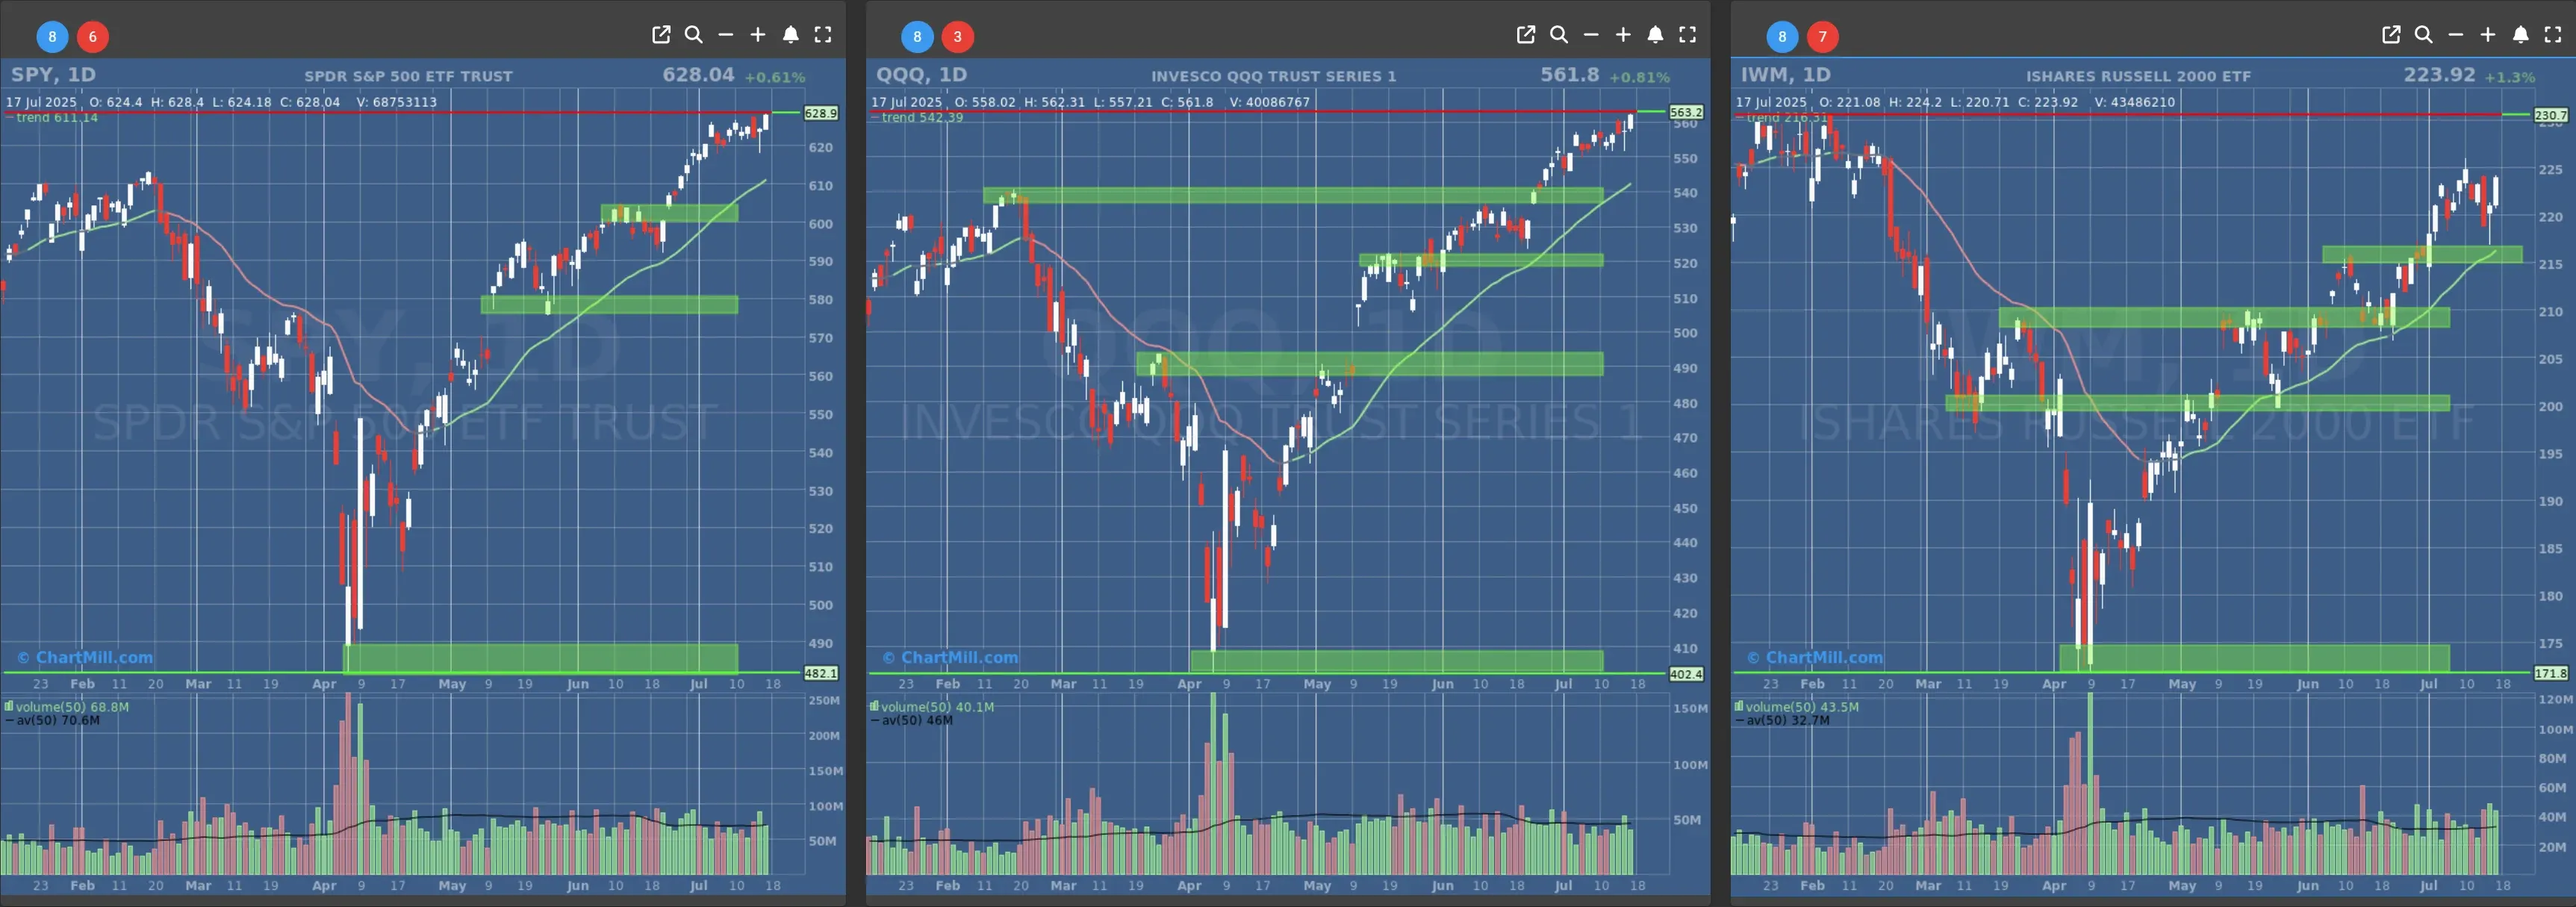Click QQQ volume value V: 40086767
This screenshot has height=907, width=2576.
pos(1270,102)
